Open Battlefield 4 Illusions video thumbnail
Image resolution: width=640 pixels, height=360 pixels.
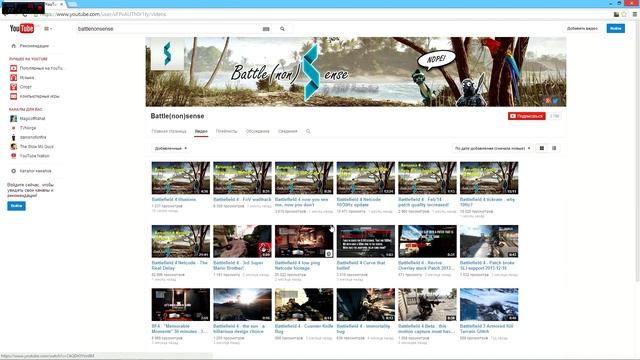180,178
